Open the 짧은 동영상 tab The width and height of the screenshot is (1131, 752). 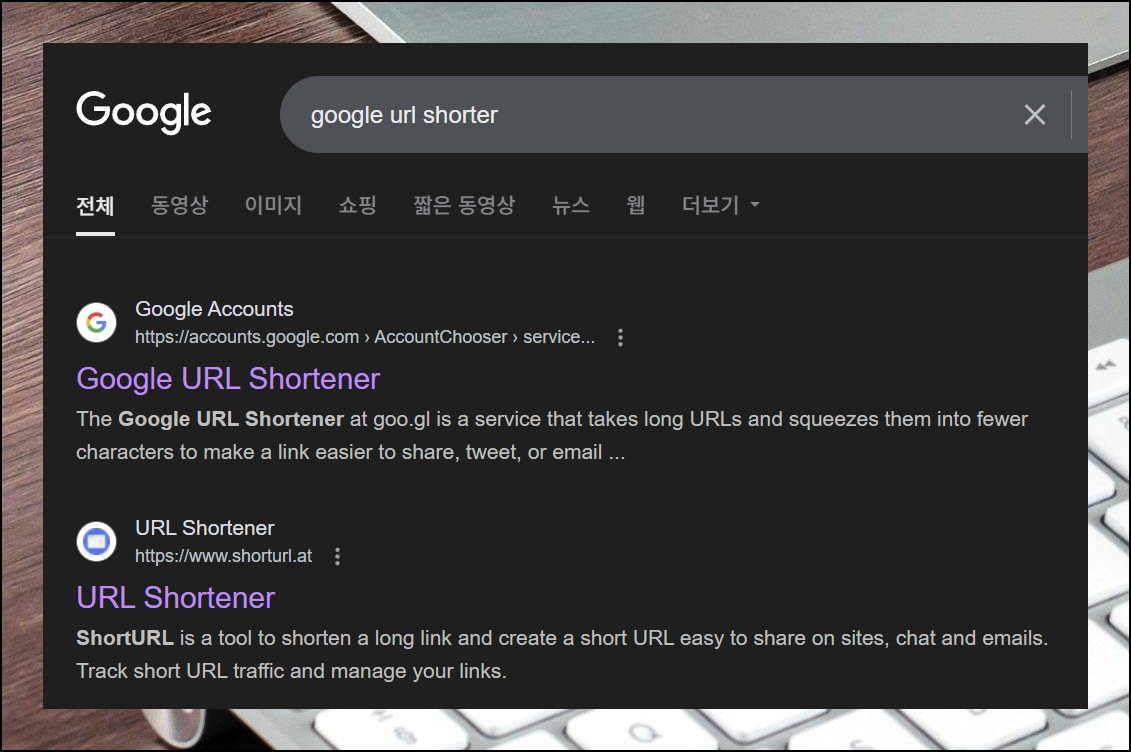point(465,205)
